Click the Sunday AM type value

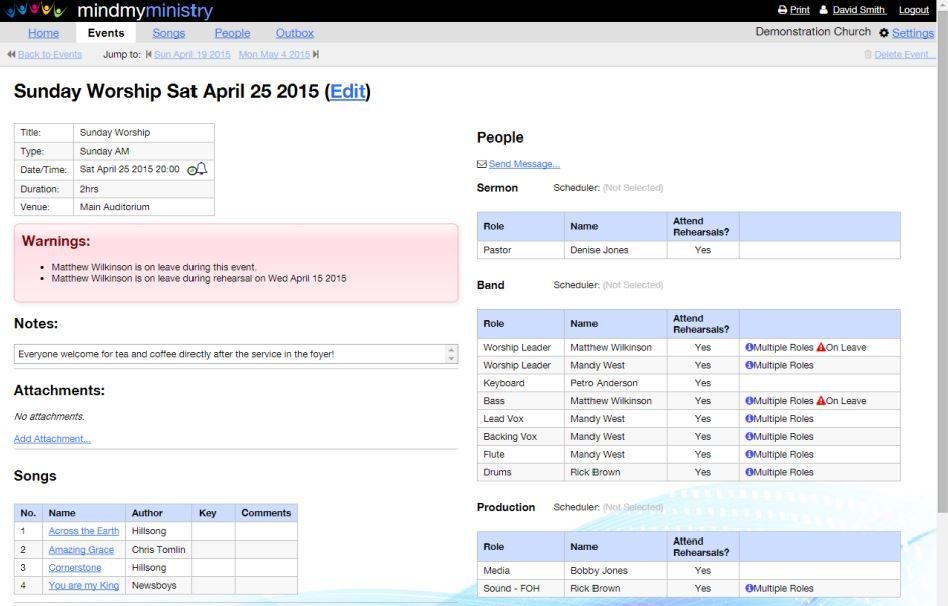pyautogui.click(x=105, y=151)
